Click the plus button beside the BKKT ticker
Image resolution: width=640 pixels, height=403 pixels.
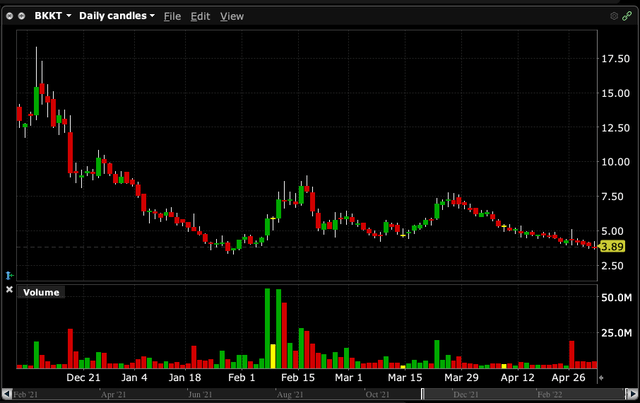click(x=22, y=16)
